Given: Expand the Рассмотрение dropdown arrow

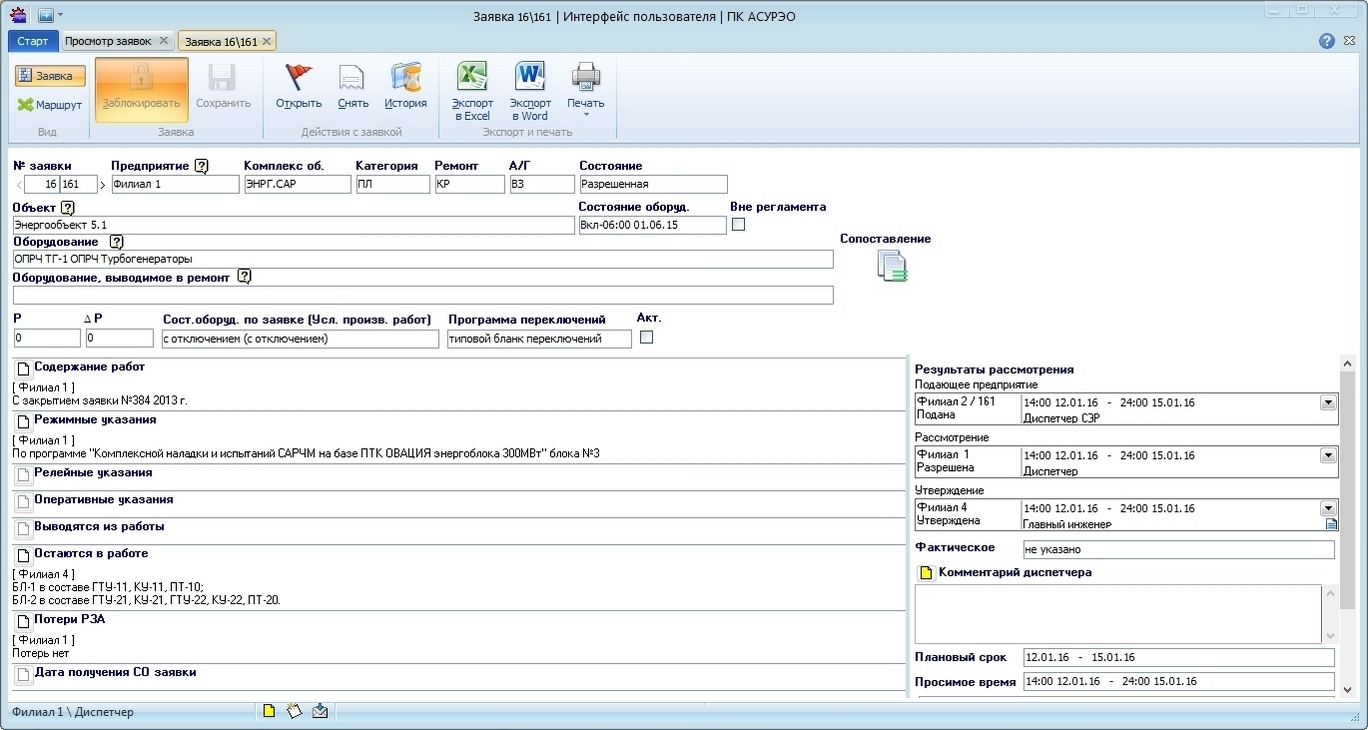Looking at the screenshot, I should (x=1328, y=456).
